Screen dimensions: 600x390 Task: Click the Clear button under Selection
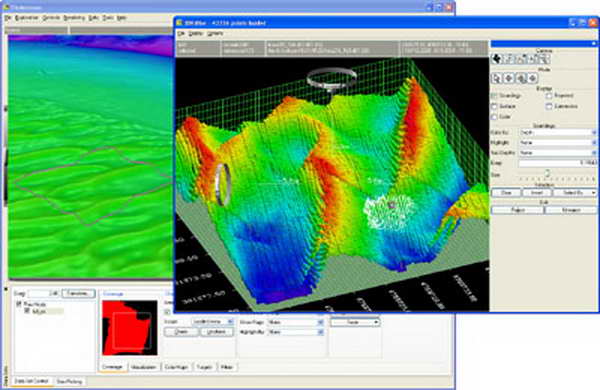pyautogui.click(x=506, y=193)
